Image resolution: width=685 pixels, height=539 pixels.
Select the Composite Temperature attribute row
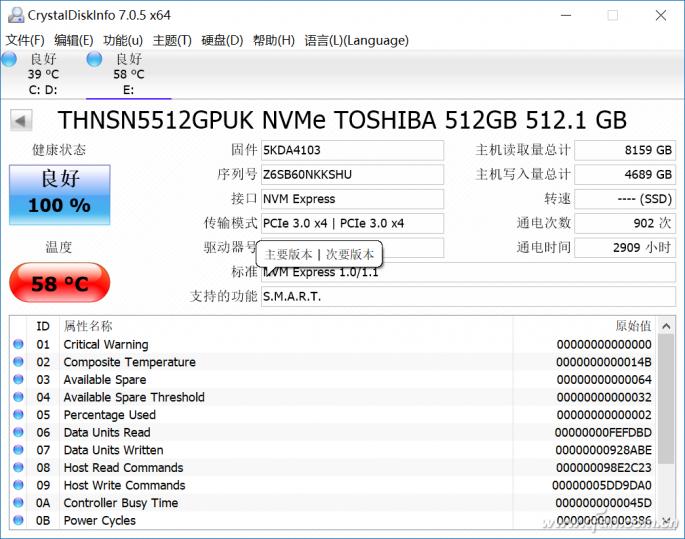(333, 362)
